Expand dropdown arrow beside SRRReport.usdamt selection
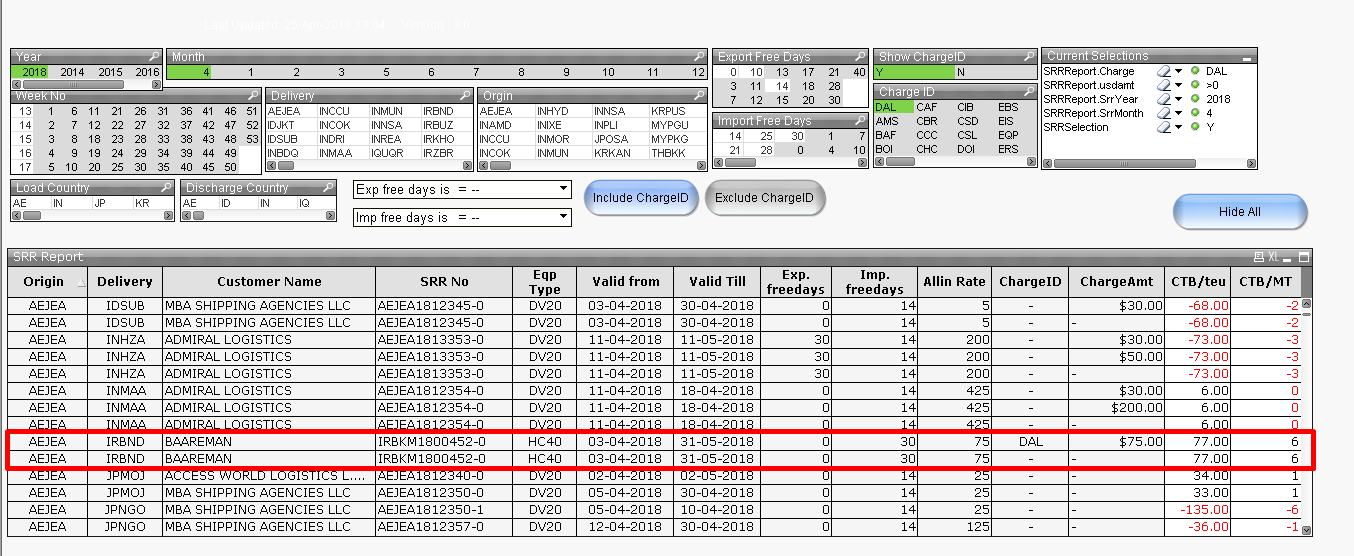1354x556 pixels. coord(1178,86)
